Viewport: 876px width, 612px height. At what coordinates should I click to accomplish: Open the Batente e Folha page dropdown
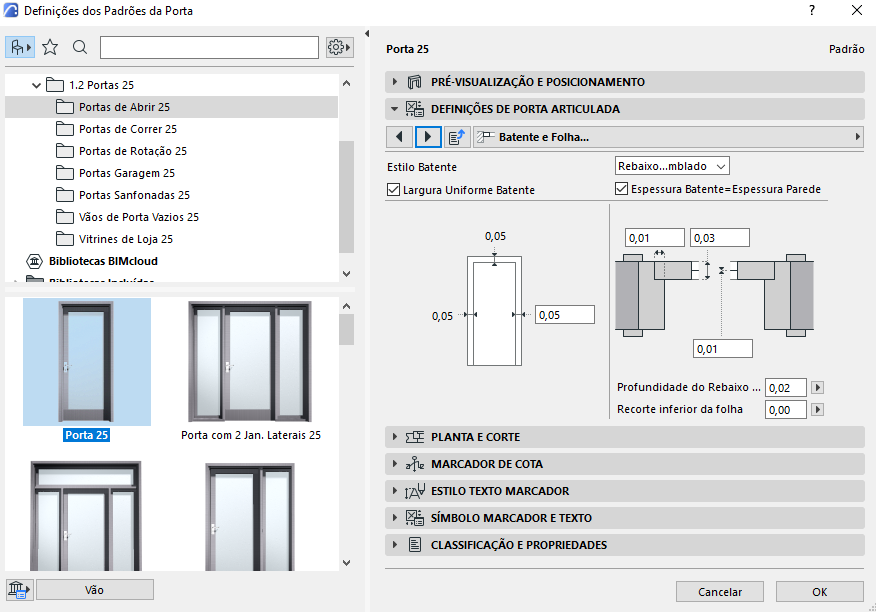[x=668, y=137]
